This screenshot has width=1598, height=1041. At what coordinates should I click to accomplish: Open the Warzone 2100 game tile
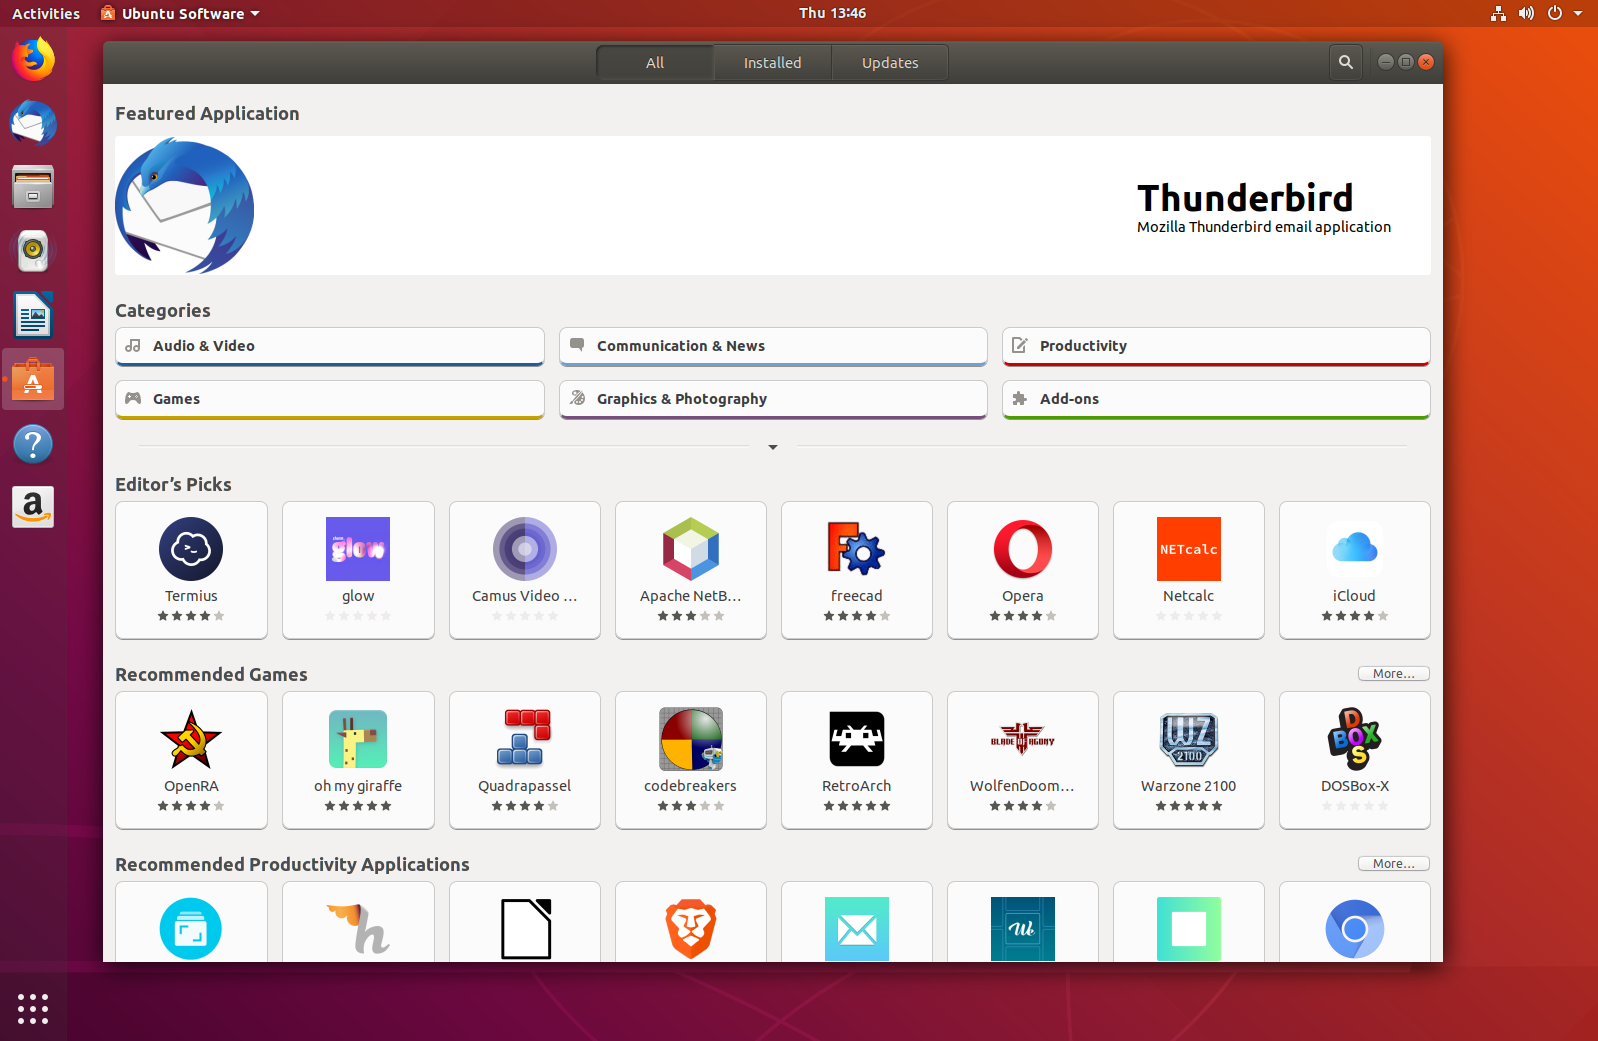1189,760
